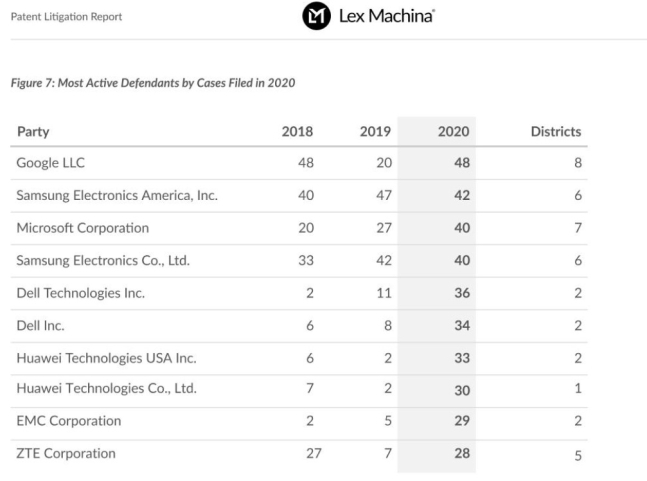Click the 2019 column header

376,131
